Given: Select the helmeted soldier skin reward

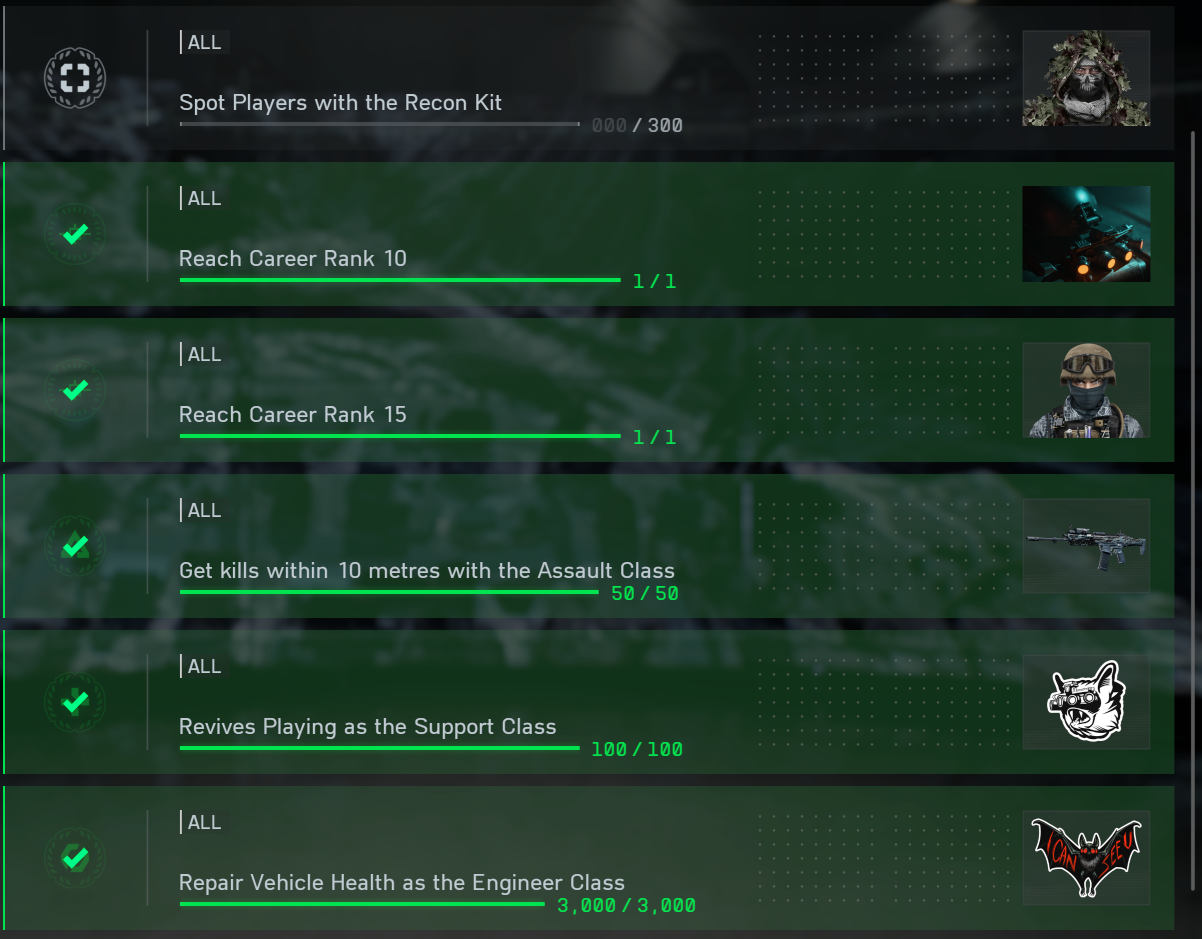Looking at the screenshot, I should (x=1086, y=390).
